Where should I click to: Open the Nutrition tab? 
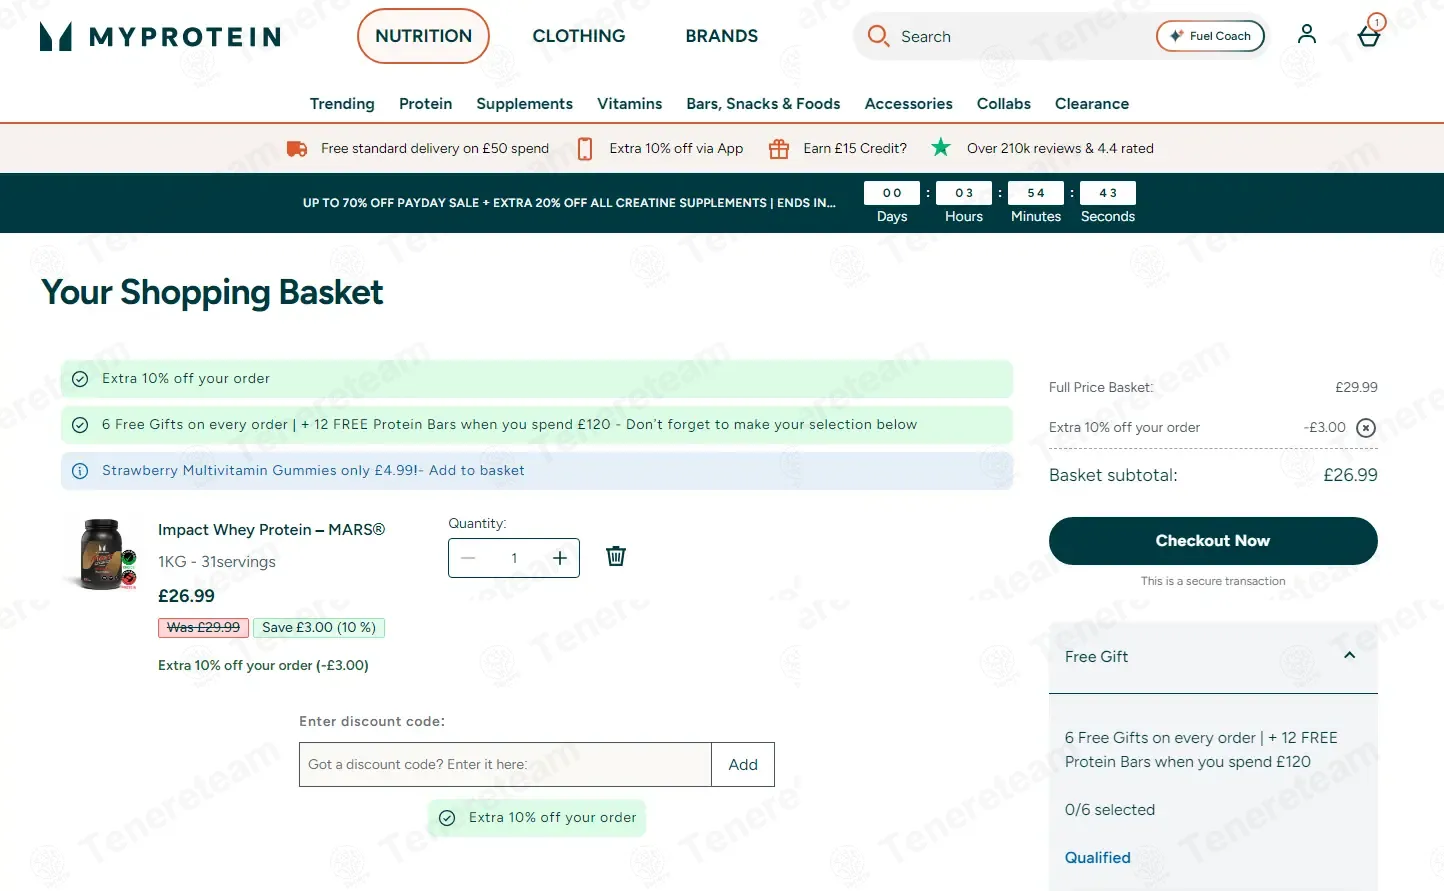coord(423,36)
